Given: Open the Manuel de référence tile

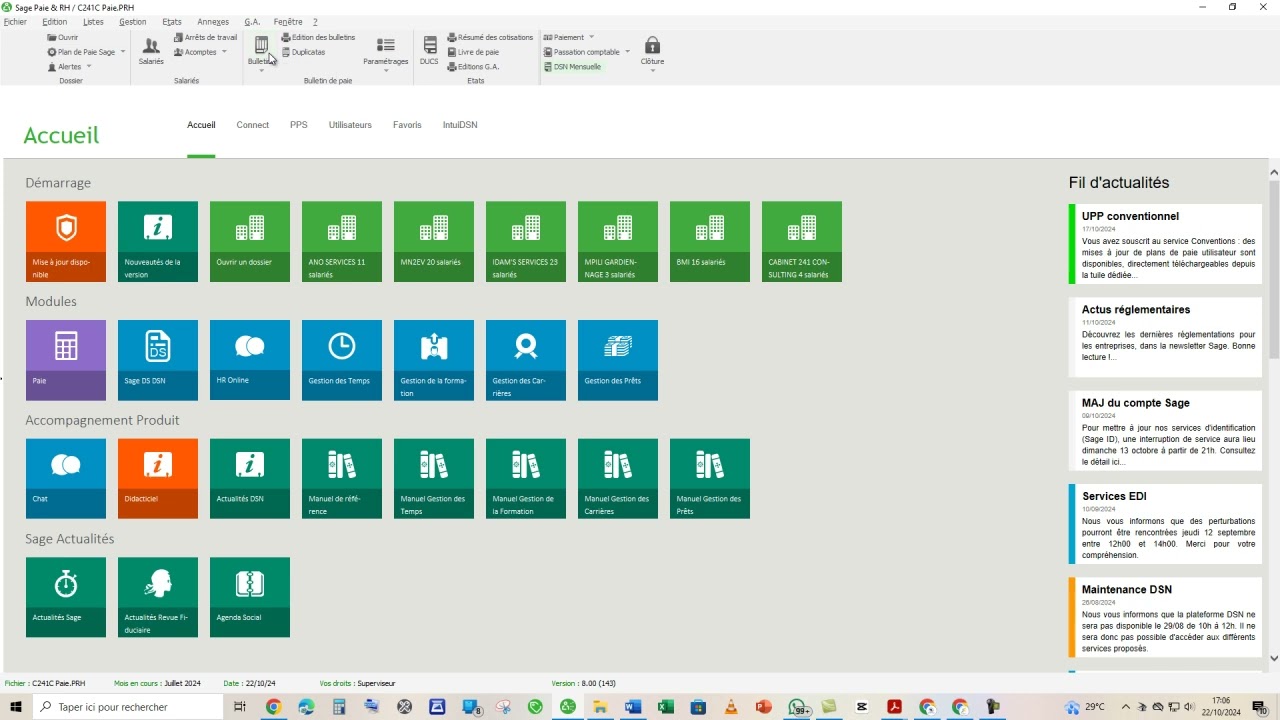Looking at the screenshot, I should [342, 478].
